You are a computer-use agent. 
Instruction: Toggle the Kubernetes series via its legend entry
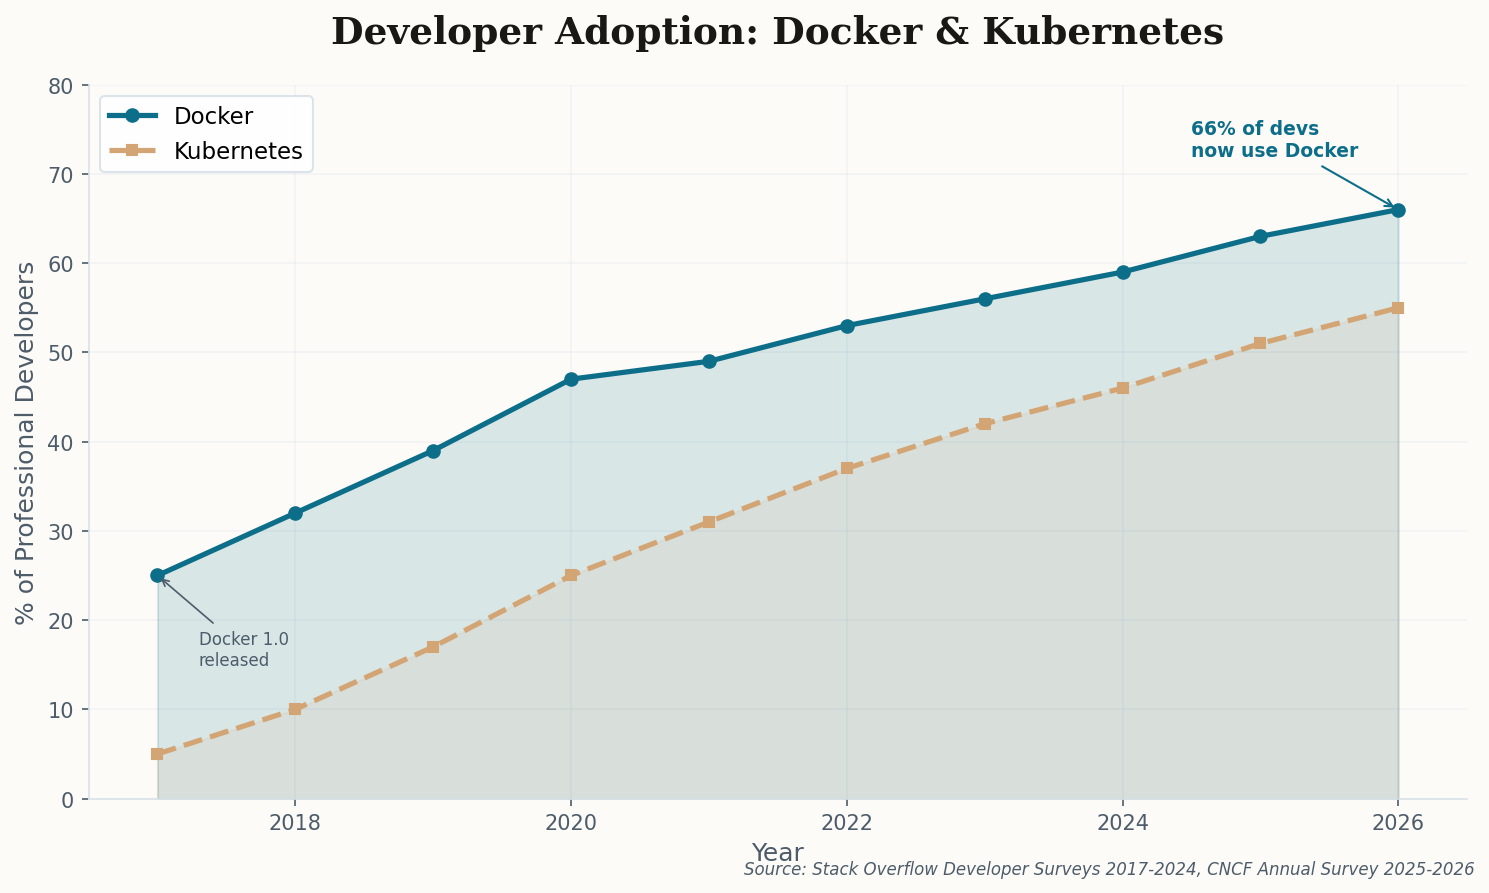[237, 151]
